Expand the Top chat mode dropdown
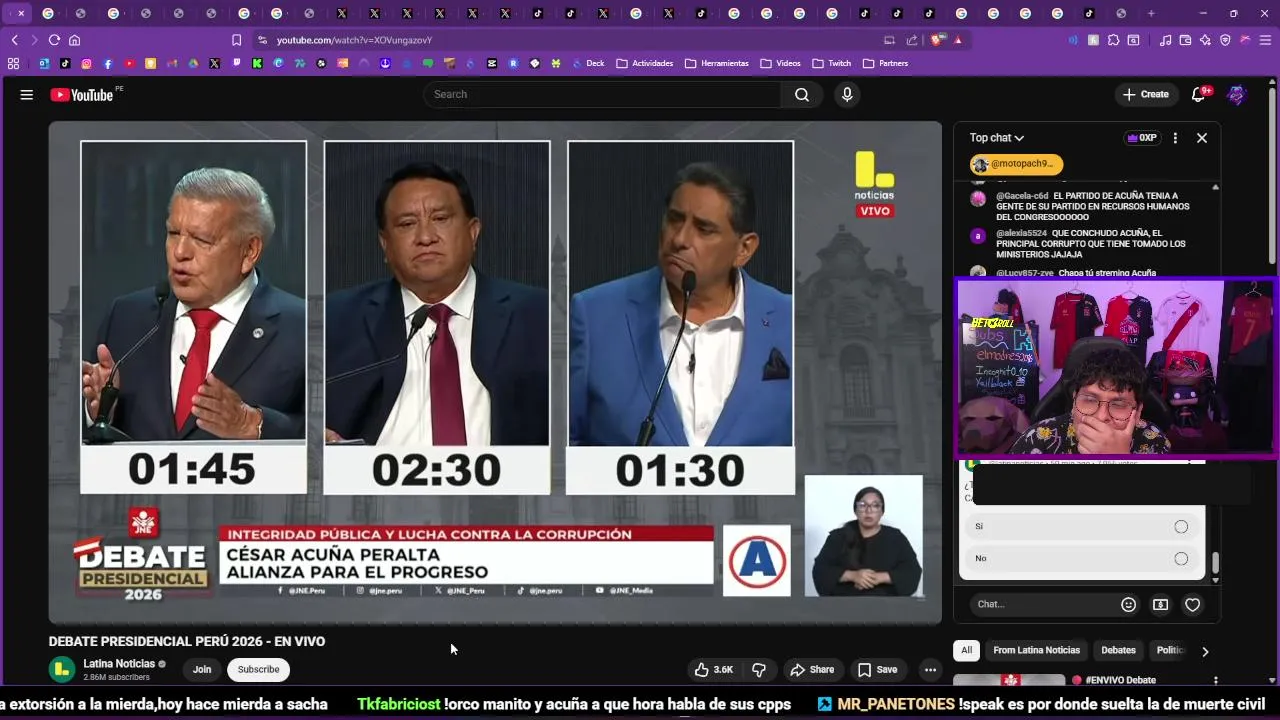This screenshot has width=1280, height=720. [x=997, y=138]
